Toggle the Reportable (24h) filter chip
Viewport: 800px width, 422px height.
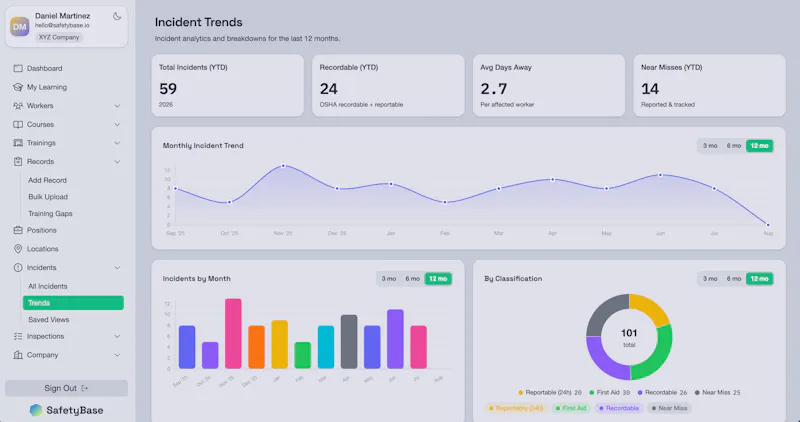click(x=516, y=408)
